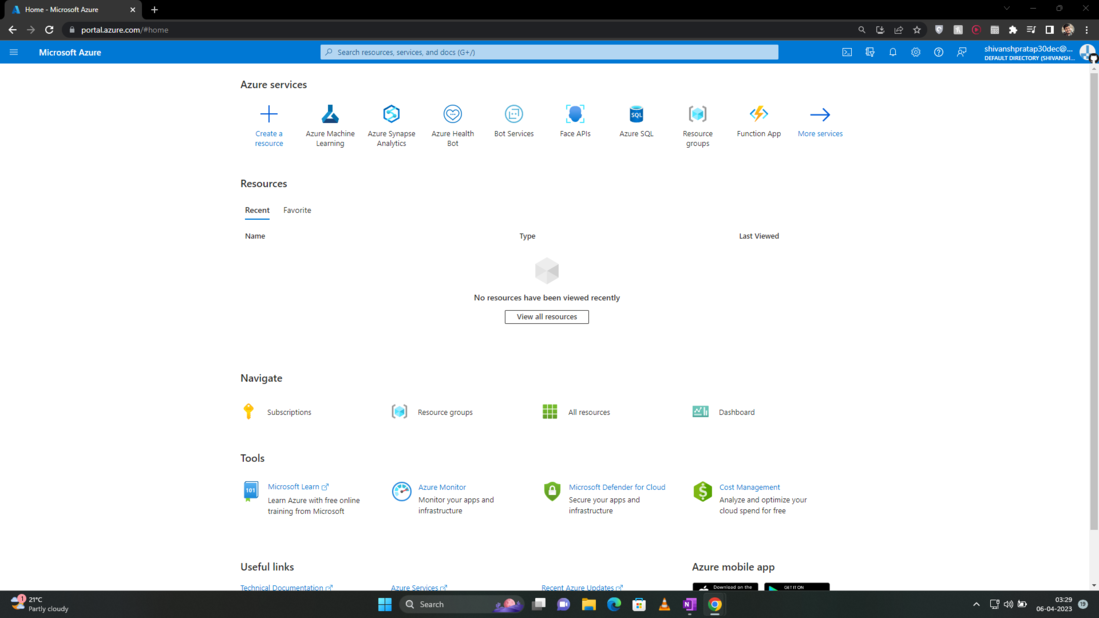
Task: Launch Cloud Shell from the header
Action: [847, 52]
